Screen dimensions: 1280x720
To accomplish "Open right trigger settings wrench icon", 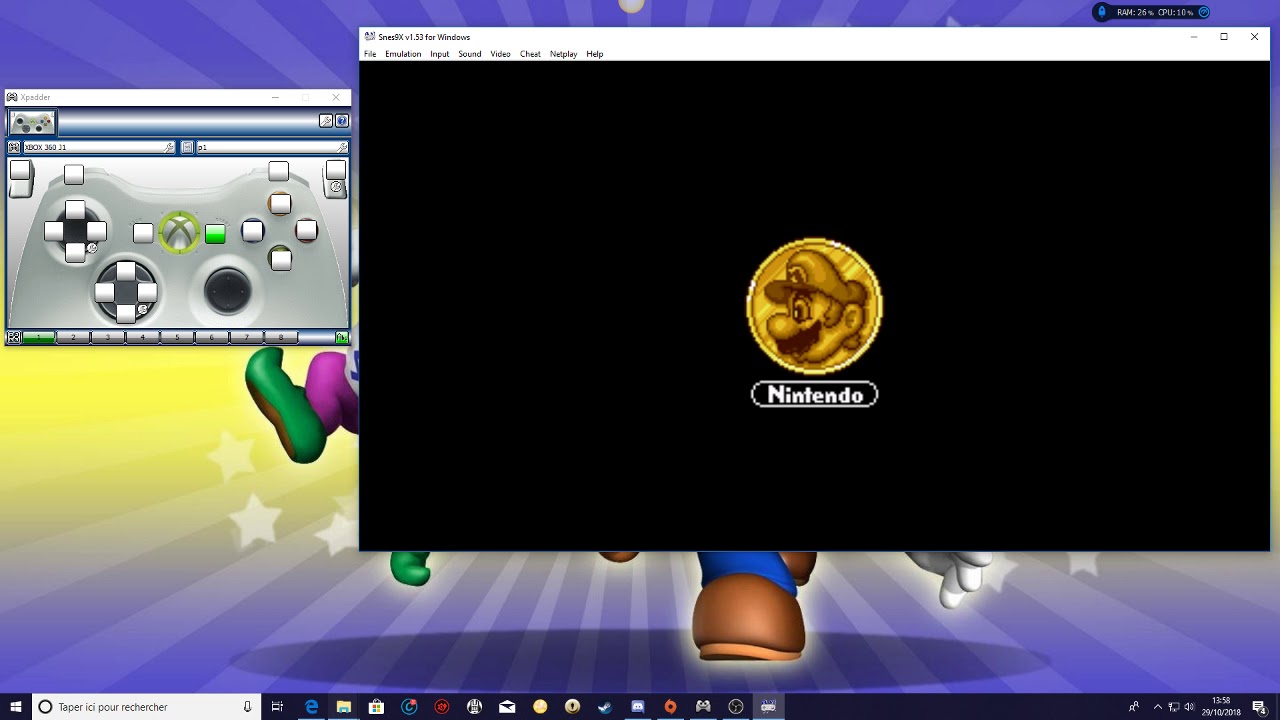I will 336,187.
